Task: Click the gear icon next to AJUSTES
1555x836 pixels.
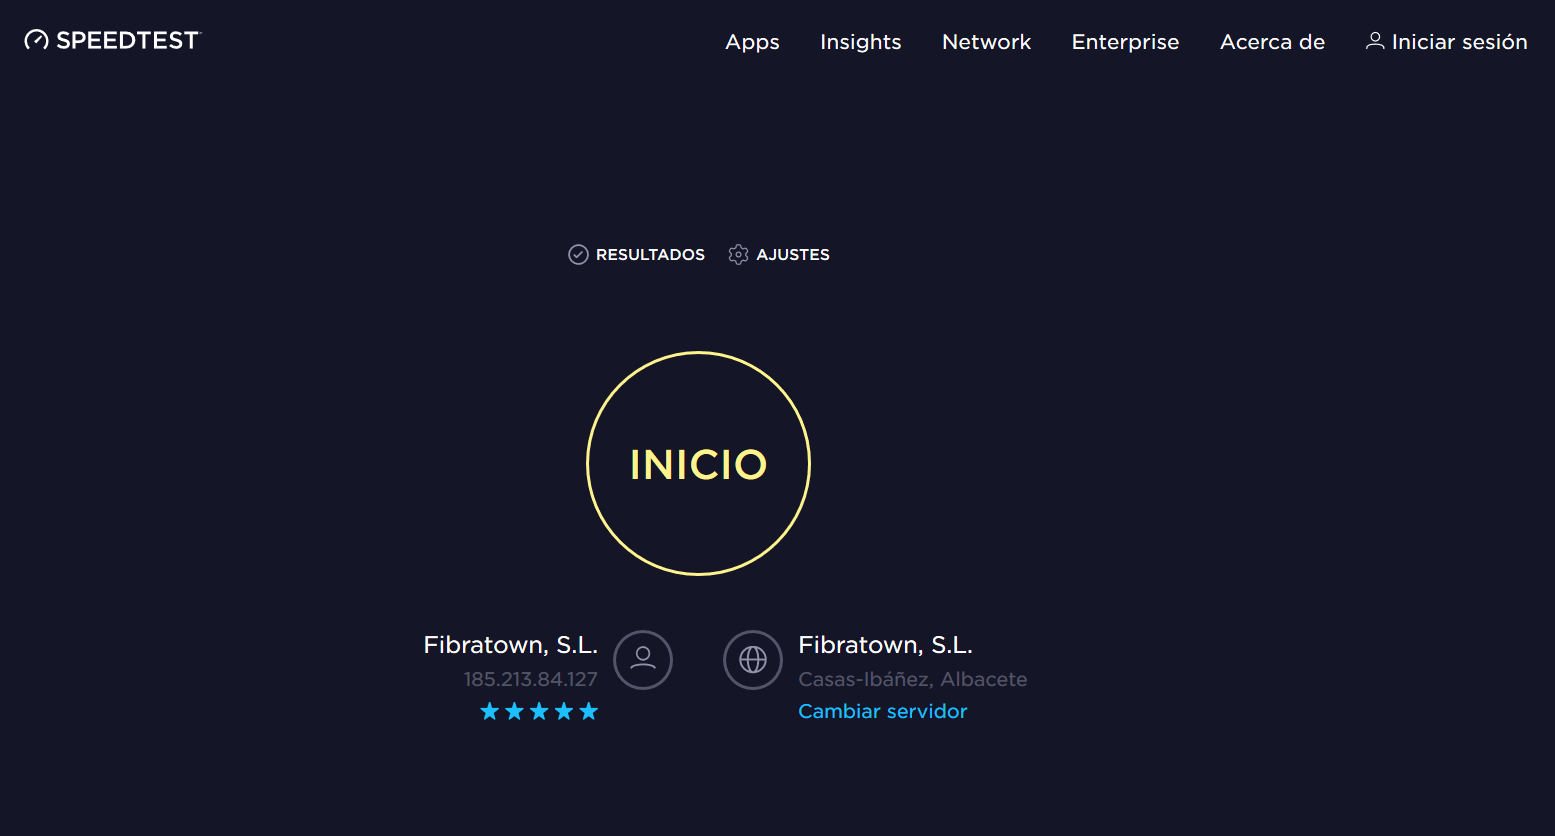Action: click(x=738, y=255)
